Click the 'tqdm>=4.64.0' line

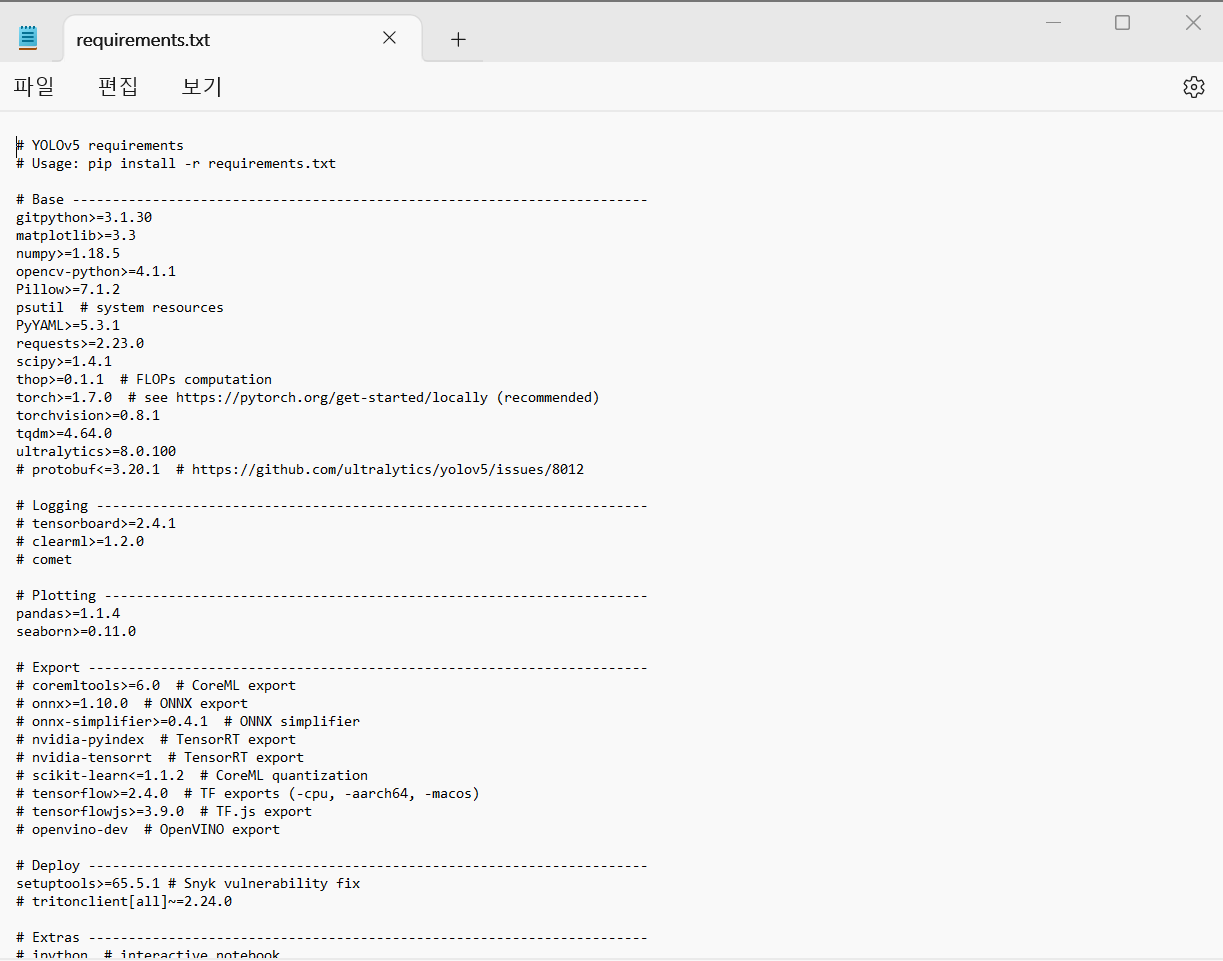[x=64, y=433]
